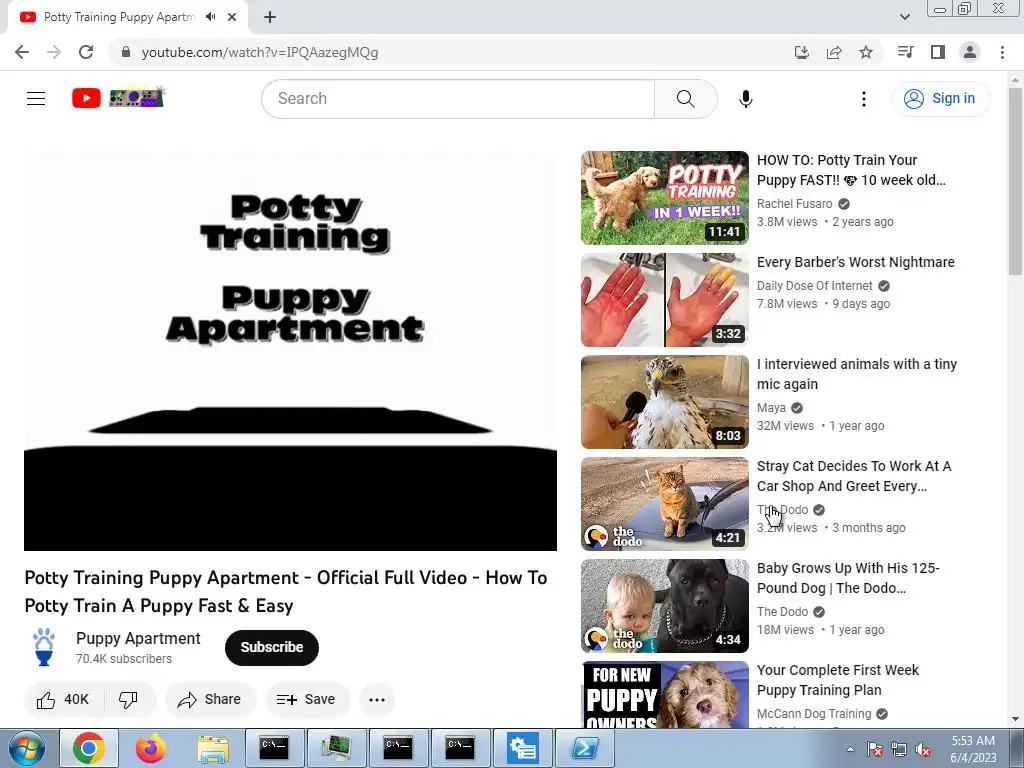Open File Explorer folder in taskbar
The height and width of the screenshot is (768, 1024).
[213, 748]
